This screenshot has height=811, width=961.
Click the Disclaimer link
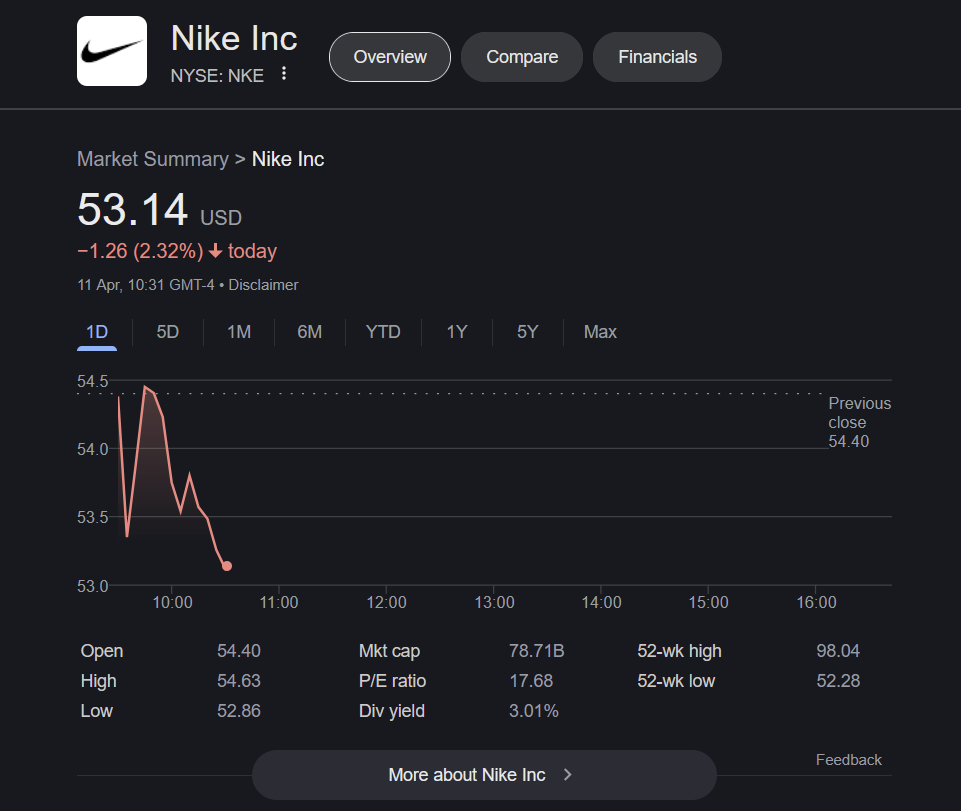[x=264, y=285]
